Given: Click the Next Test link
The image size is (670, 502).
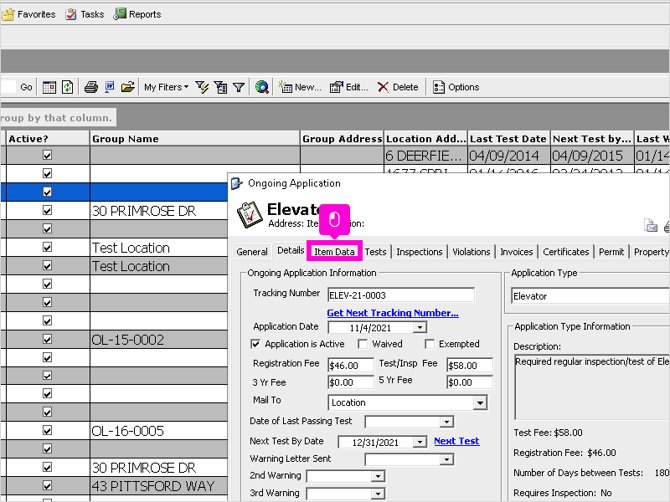Looking at the screenshot, I should pyautogui.click(x=456, y=441).
